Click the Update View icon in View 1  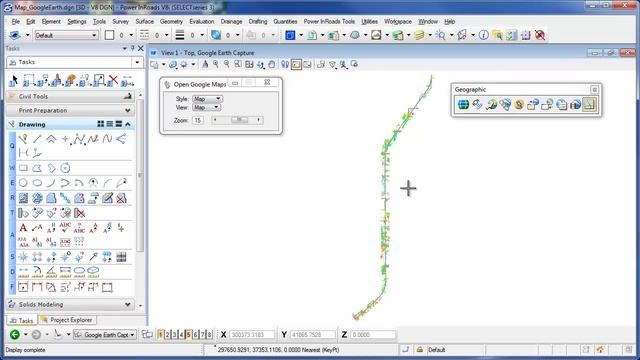pyautogui.click(x=205, y=64)
